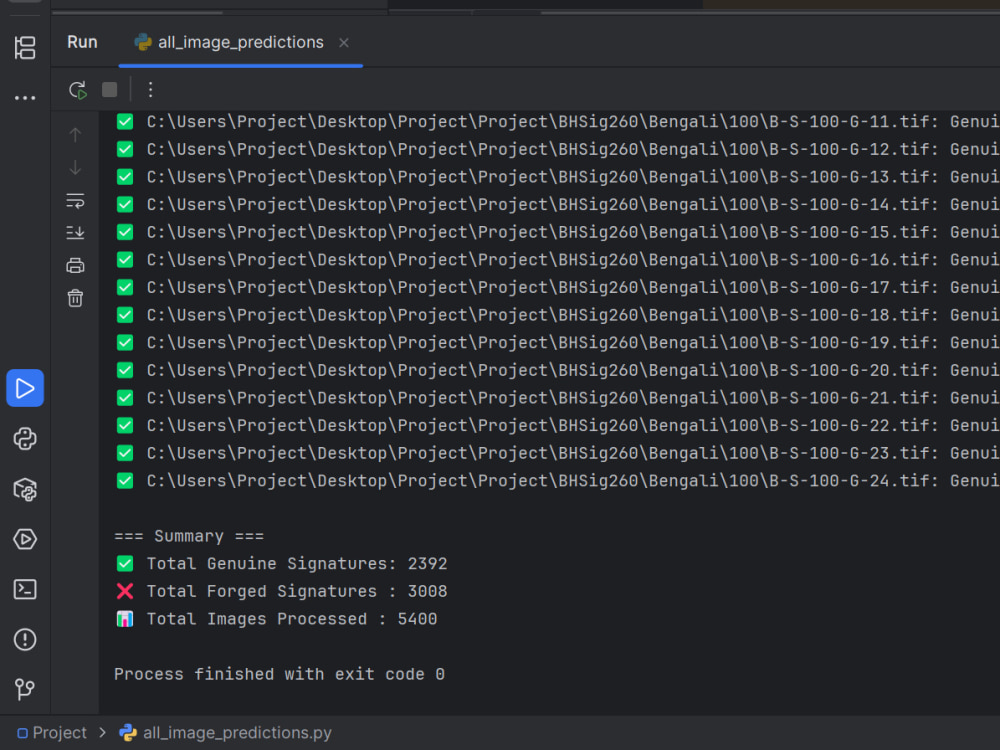The image size is (1000, 750).
Task: Click the red X forged signatures emoji
Action: tap(125, 591)
